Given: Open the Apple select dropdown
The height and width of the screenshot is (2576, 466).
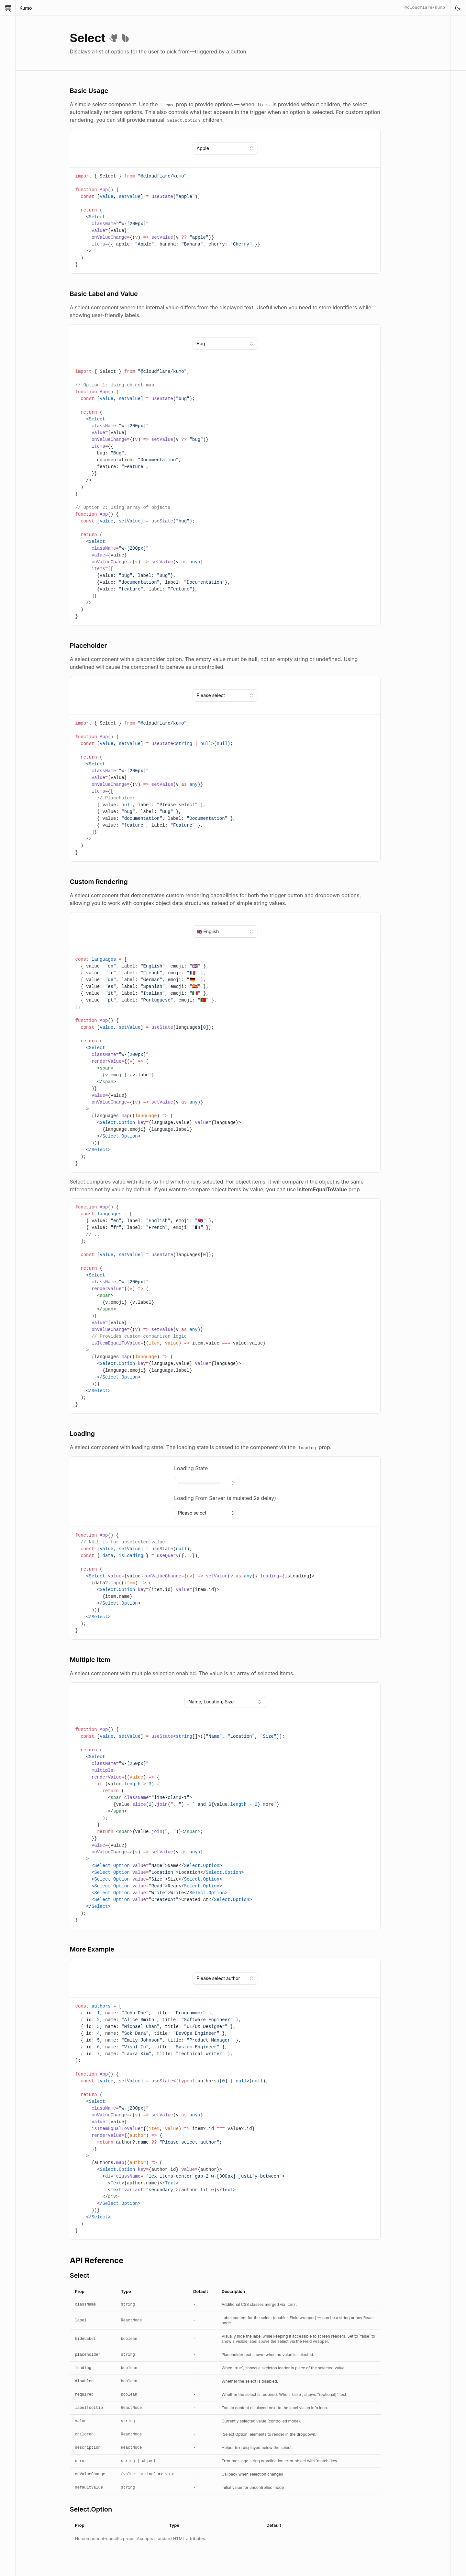Looking at the screenshot, I should coord(225,148).
